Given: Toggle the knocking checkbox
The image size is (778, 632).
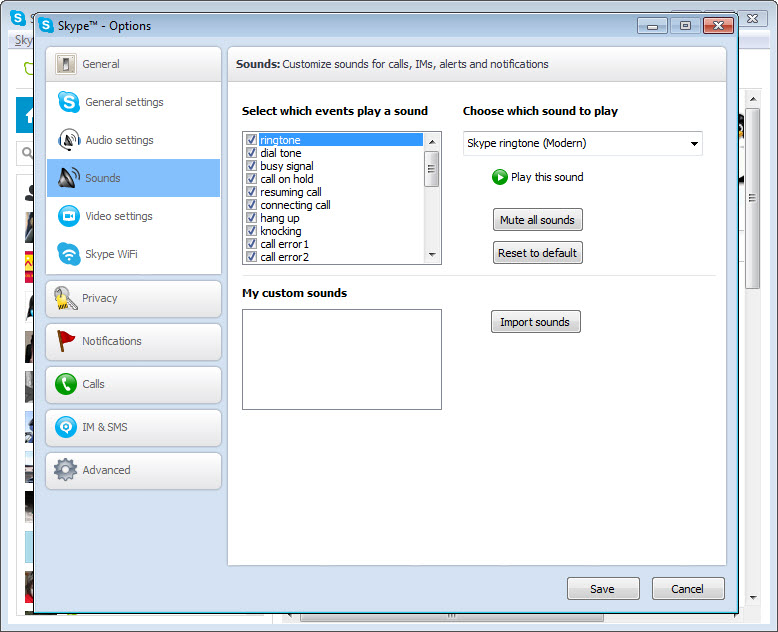Looking at the screenshot, I should point(252,231).
